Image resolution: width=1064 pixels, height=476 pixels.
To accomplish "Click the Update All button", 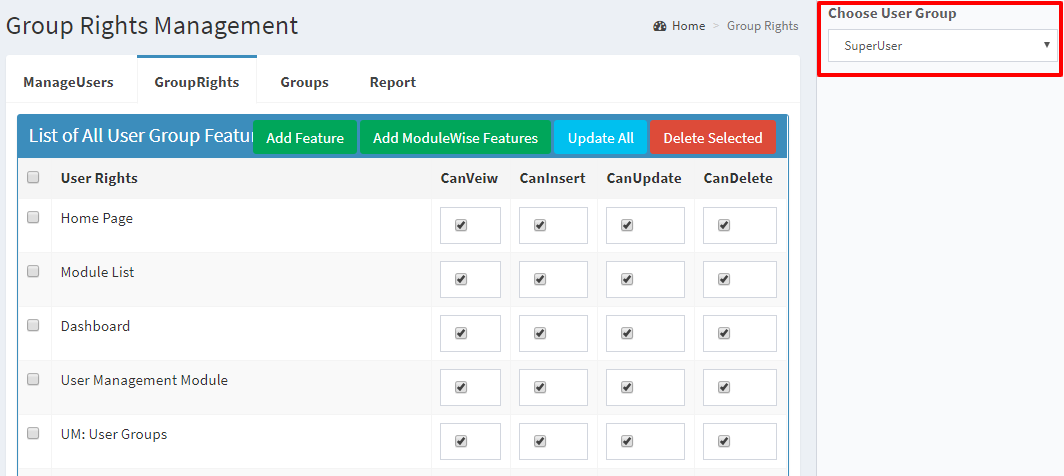I will 601,138.
